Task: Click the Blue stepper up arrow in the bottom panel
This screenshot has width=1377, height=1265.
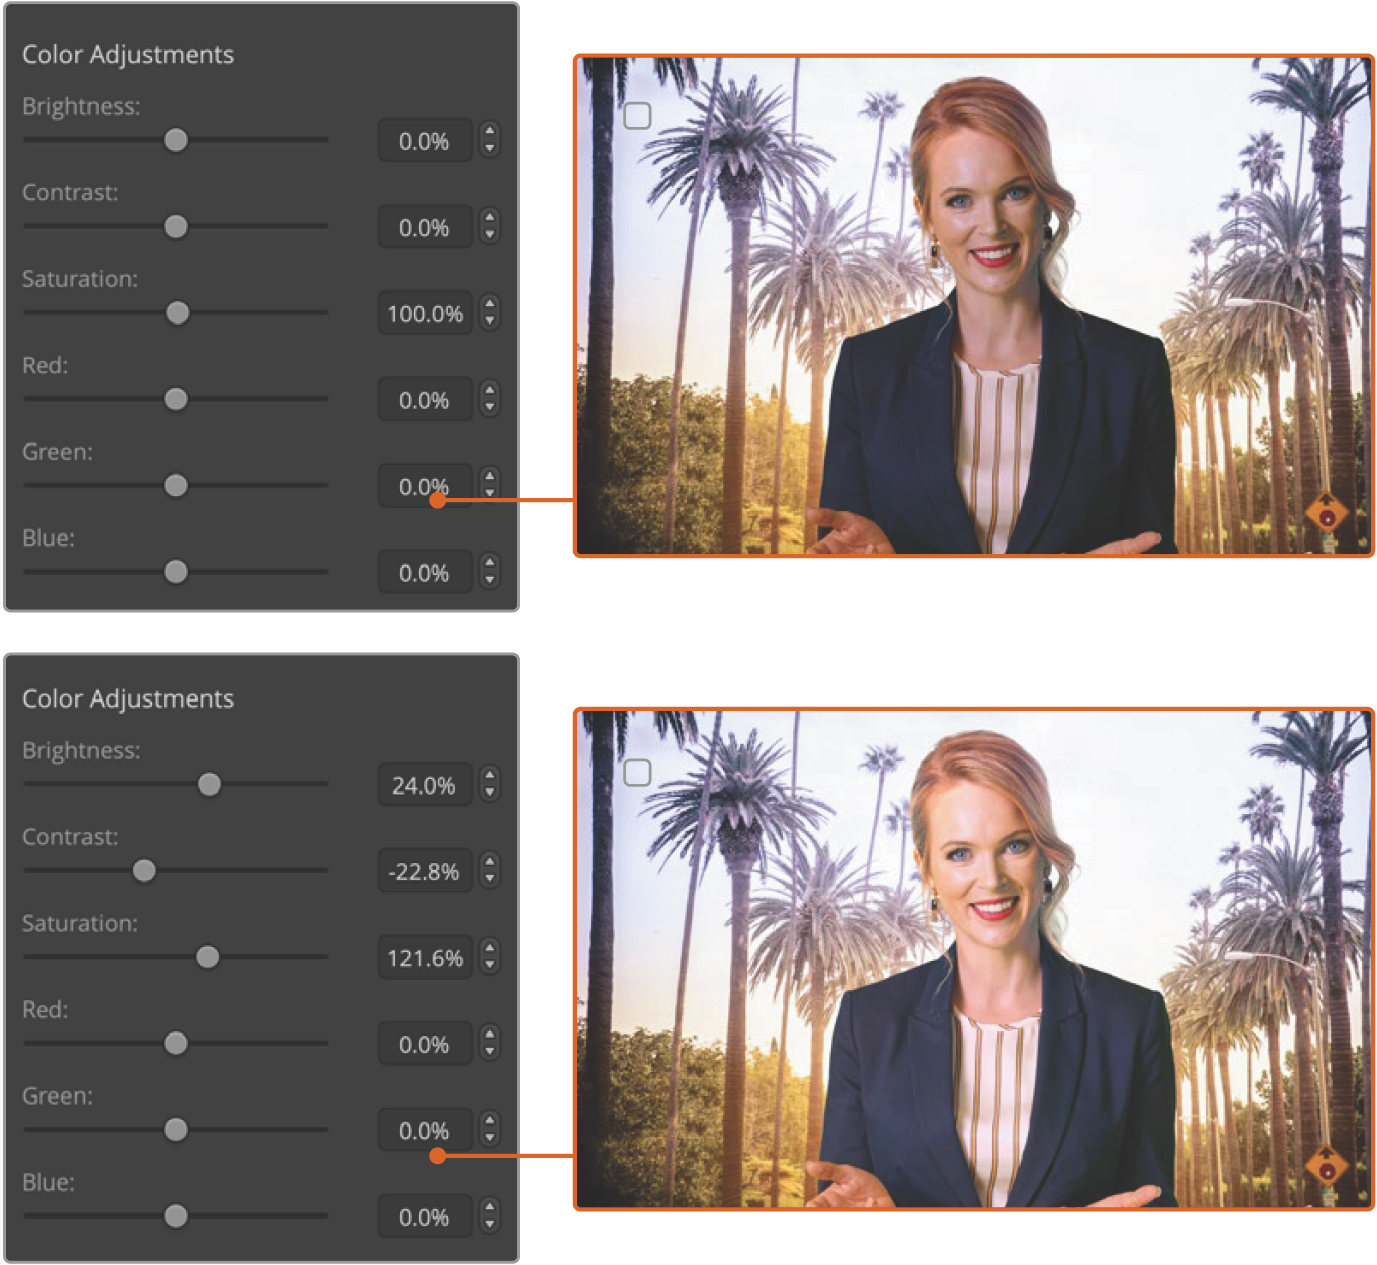Action: click(489, 1207)
